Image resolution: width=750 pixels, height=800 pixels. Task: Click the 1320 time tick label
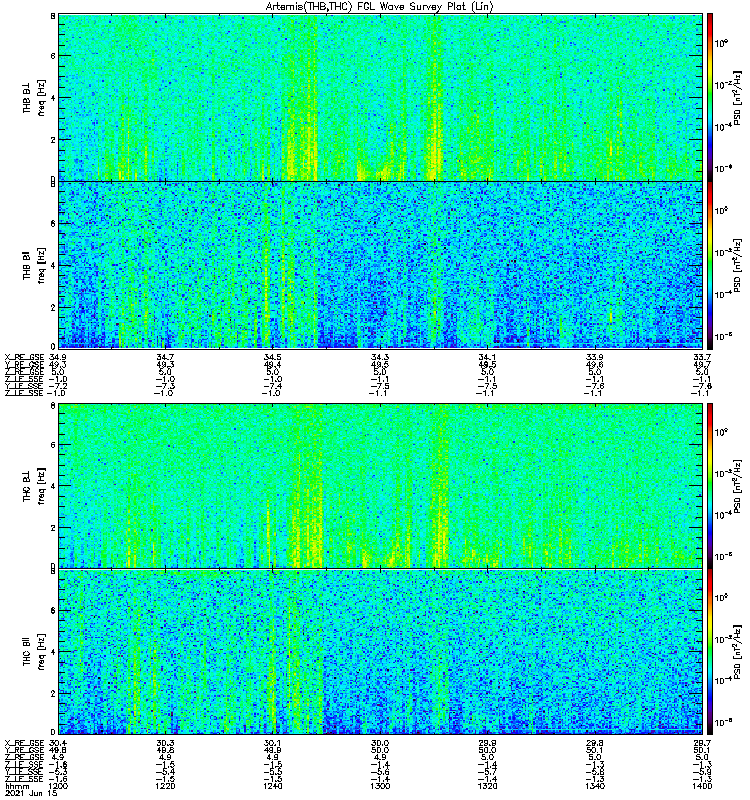point(487,786)
